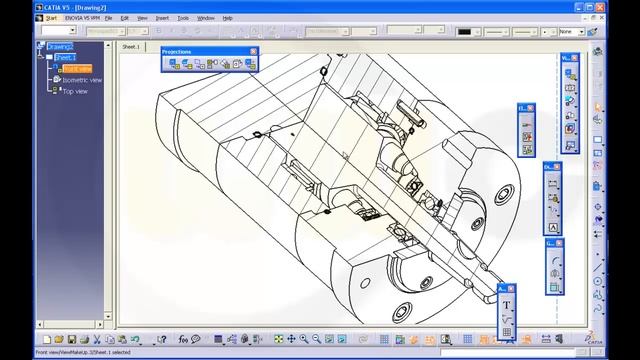Click the Dimensions icon in dimensioning toolbar

coord(553,184)
